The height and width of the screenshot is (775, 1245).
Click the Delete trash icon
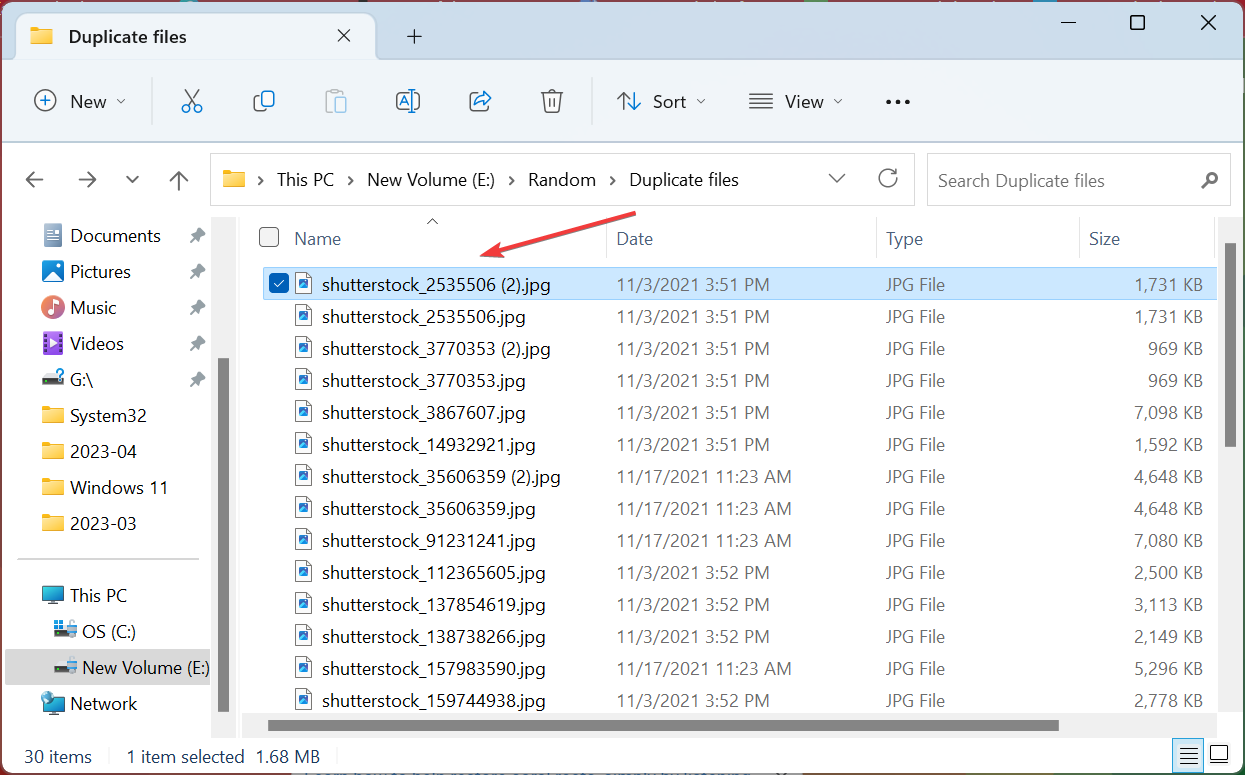(552, 101)
